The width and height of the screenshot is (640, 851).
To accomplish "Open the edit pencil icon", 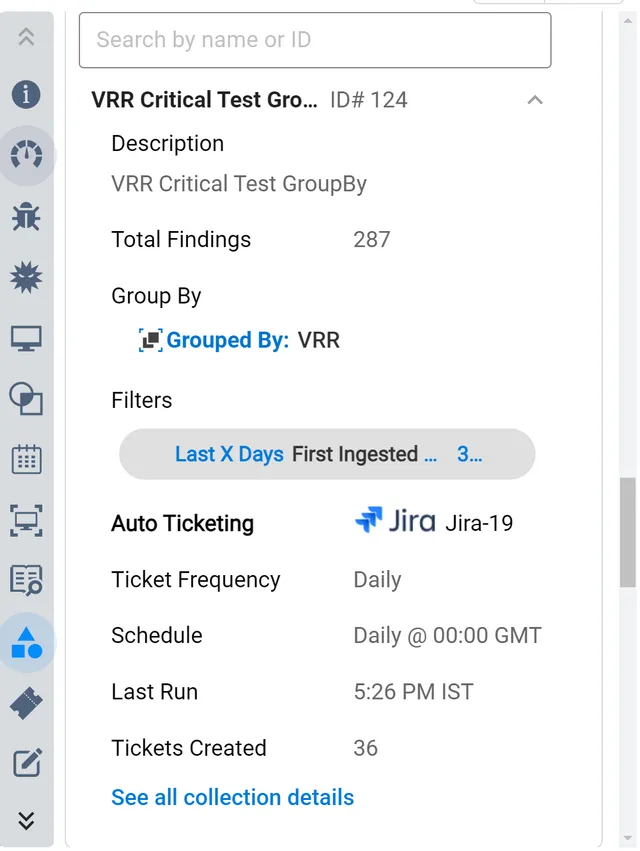I will 27,763.
